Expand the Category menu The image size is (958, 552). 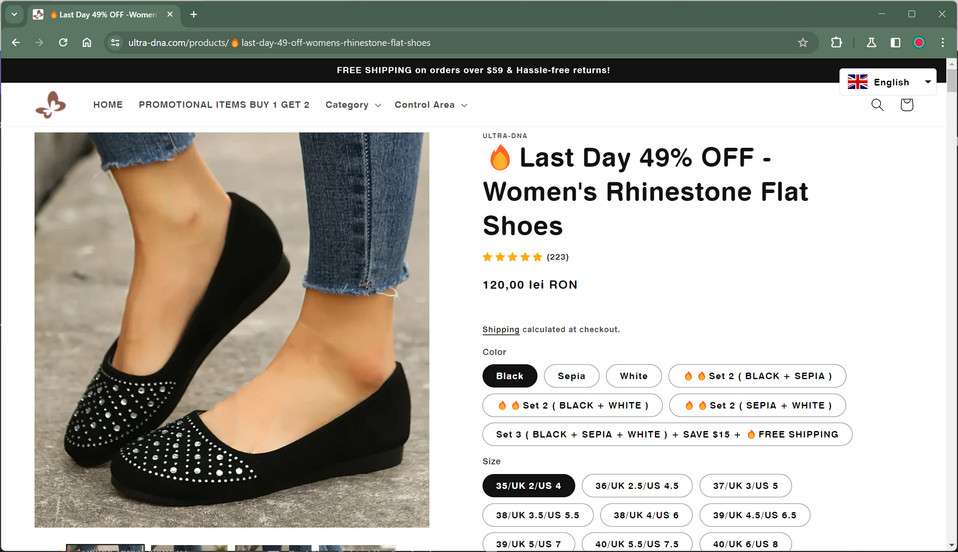(352, 105)
